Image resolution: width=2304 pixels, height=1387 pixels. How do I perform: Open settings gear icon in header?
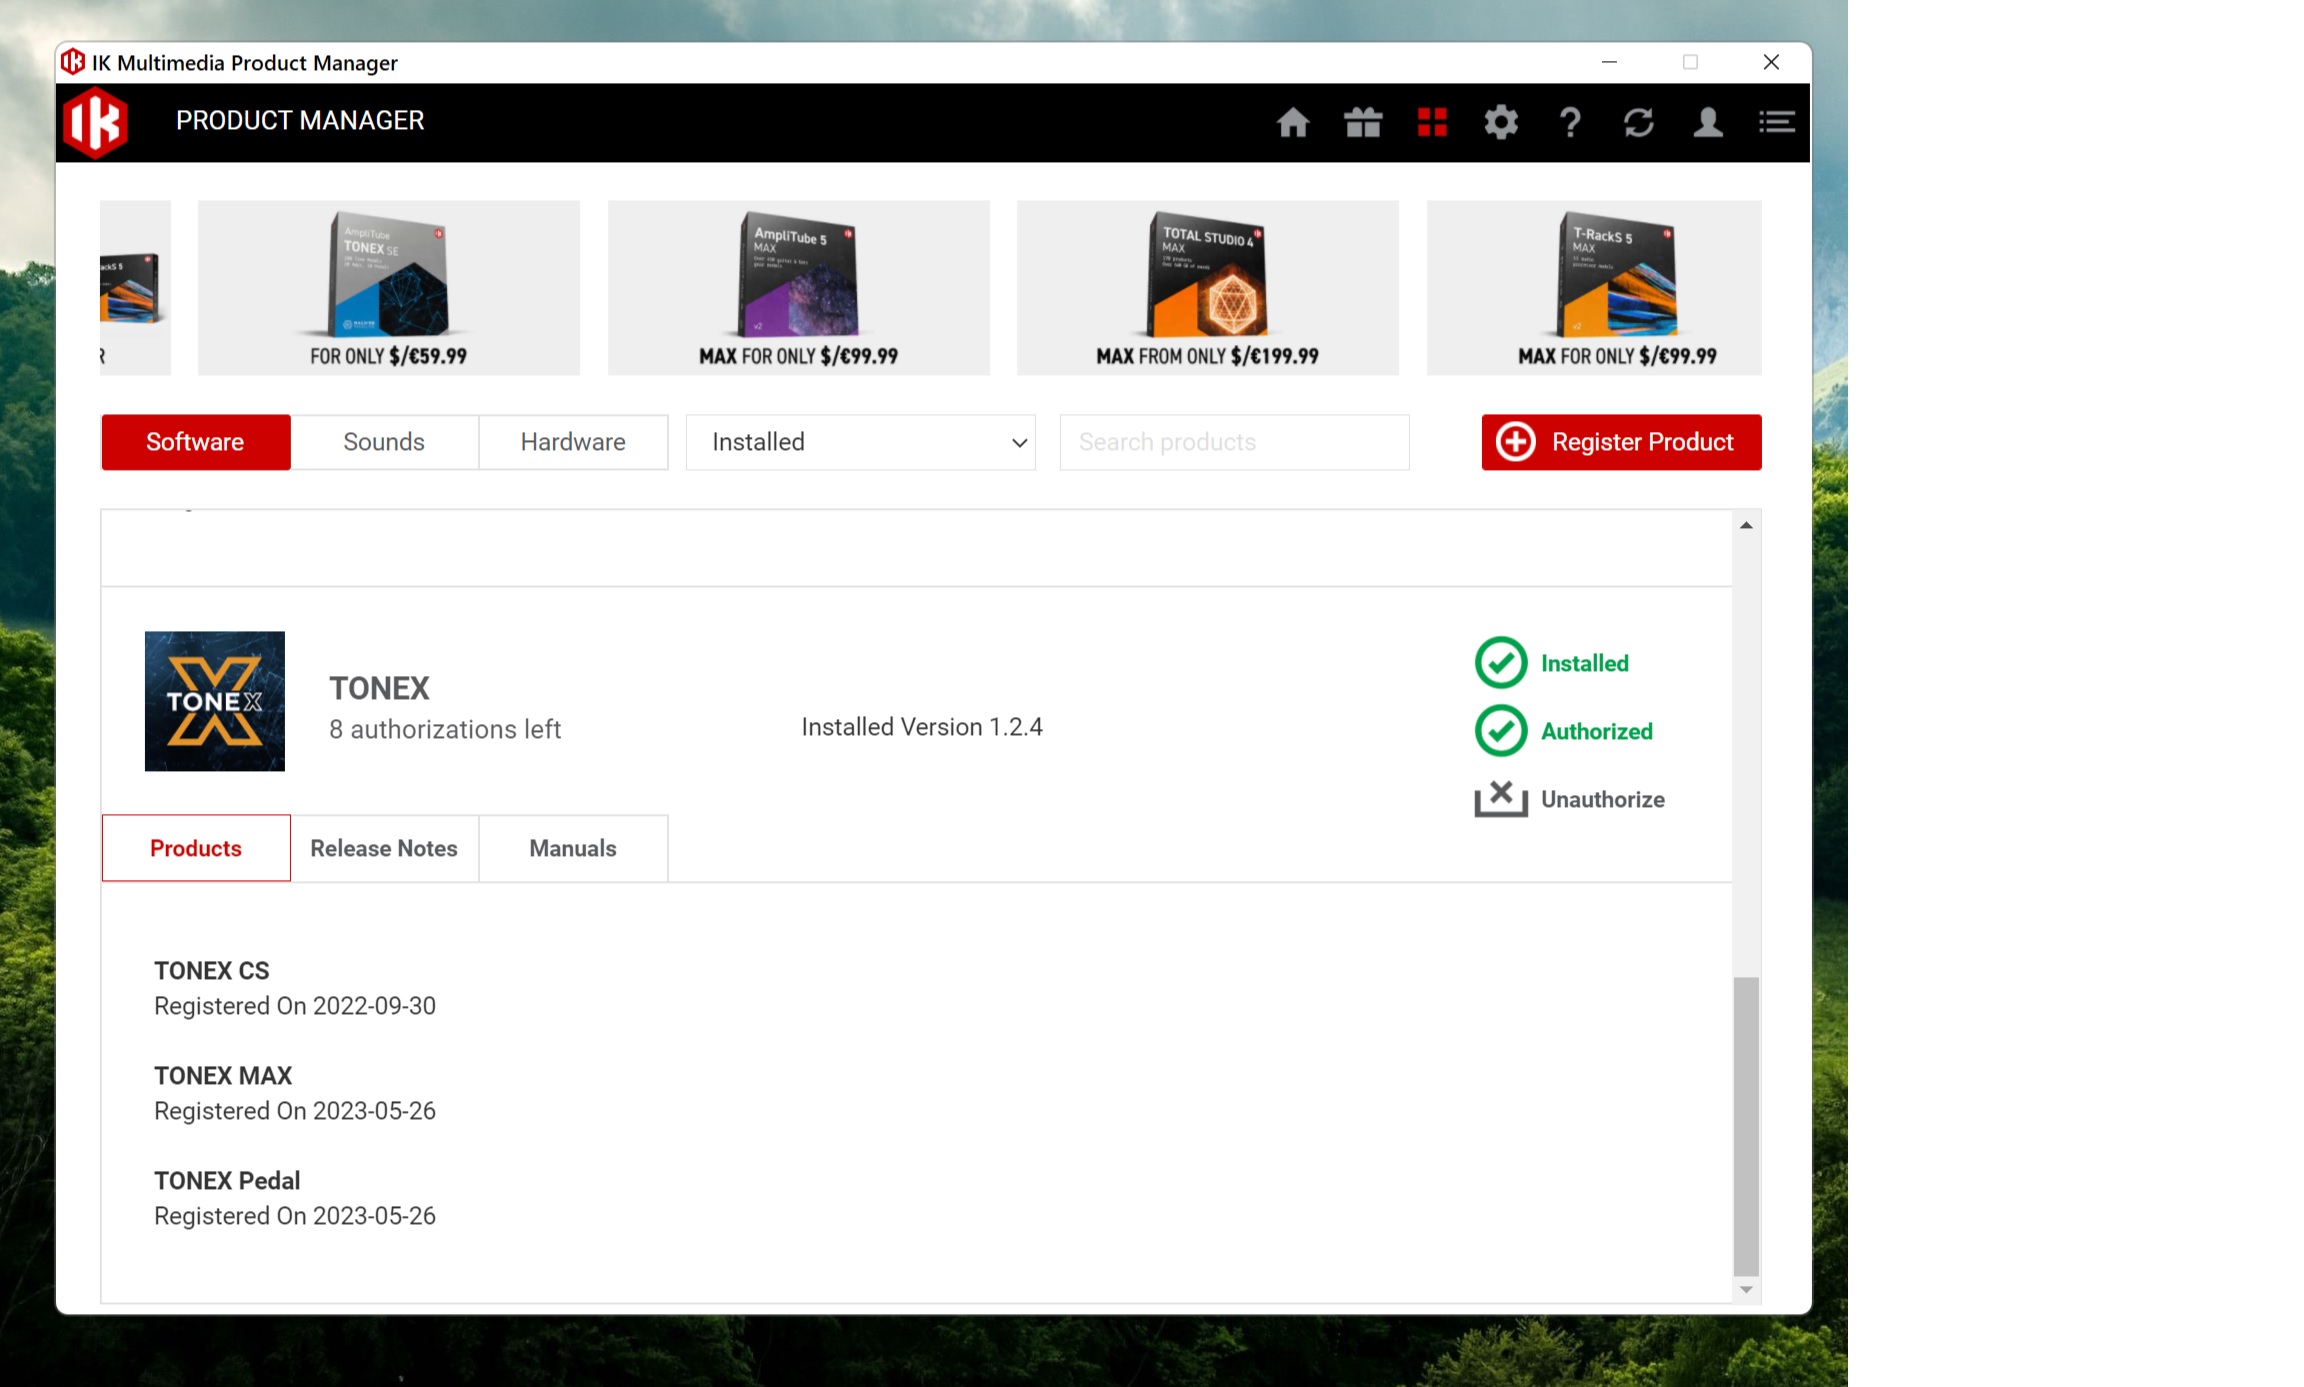pyautogui.click(x=1501, y=123)
